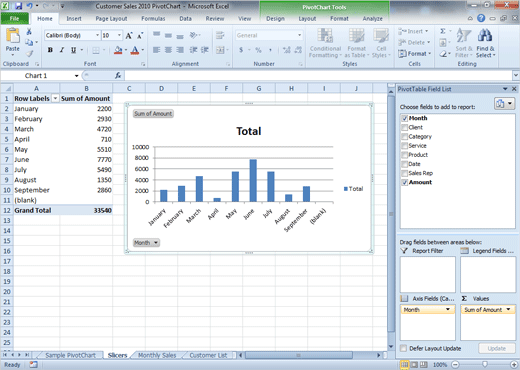Click the Grow Font icon
The height and width of the screenshot is (370, 520).
(129, 35)
